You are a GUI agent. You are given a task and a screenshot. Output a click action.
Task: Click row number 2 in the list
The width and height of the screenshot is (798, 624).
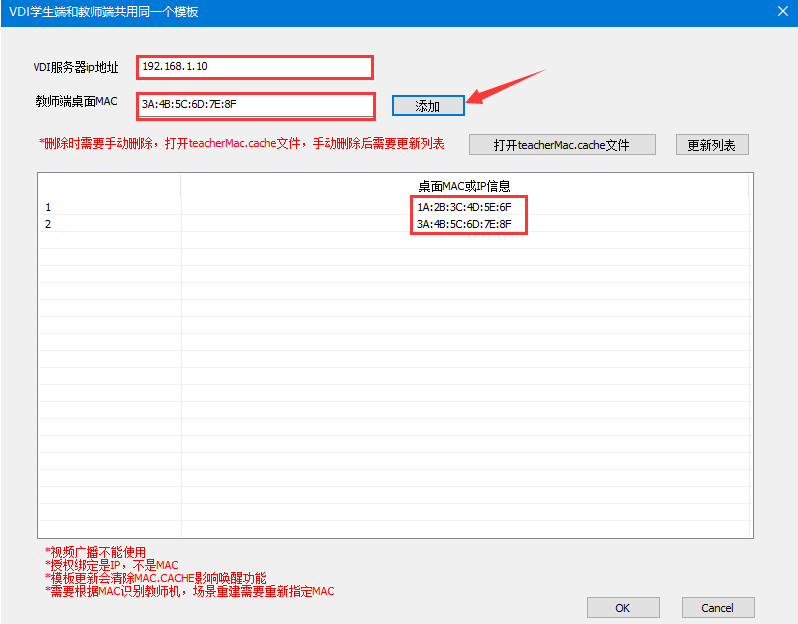[48, 224]
